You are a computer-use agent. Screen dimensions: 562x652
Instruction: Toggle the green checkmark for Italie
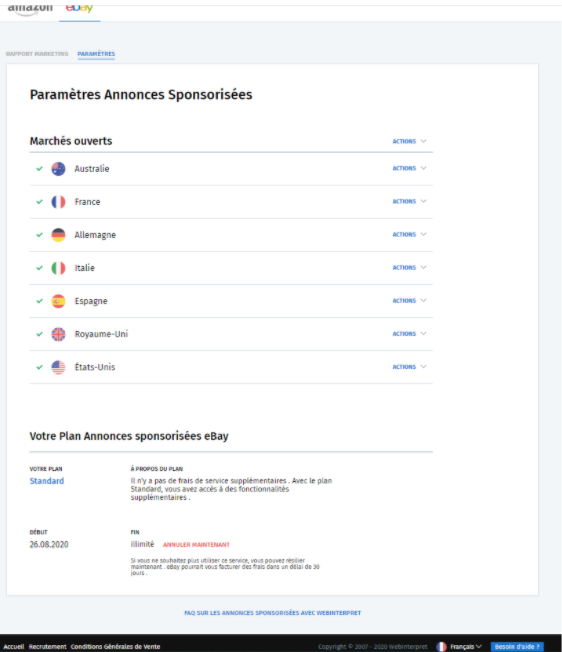[x=39, y=268]
